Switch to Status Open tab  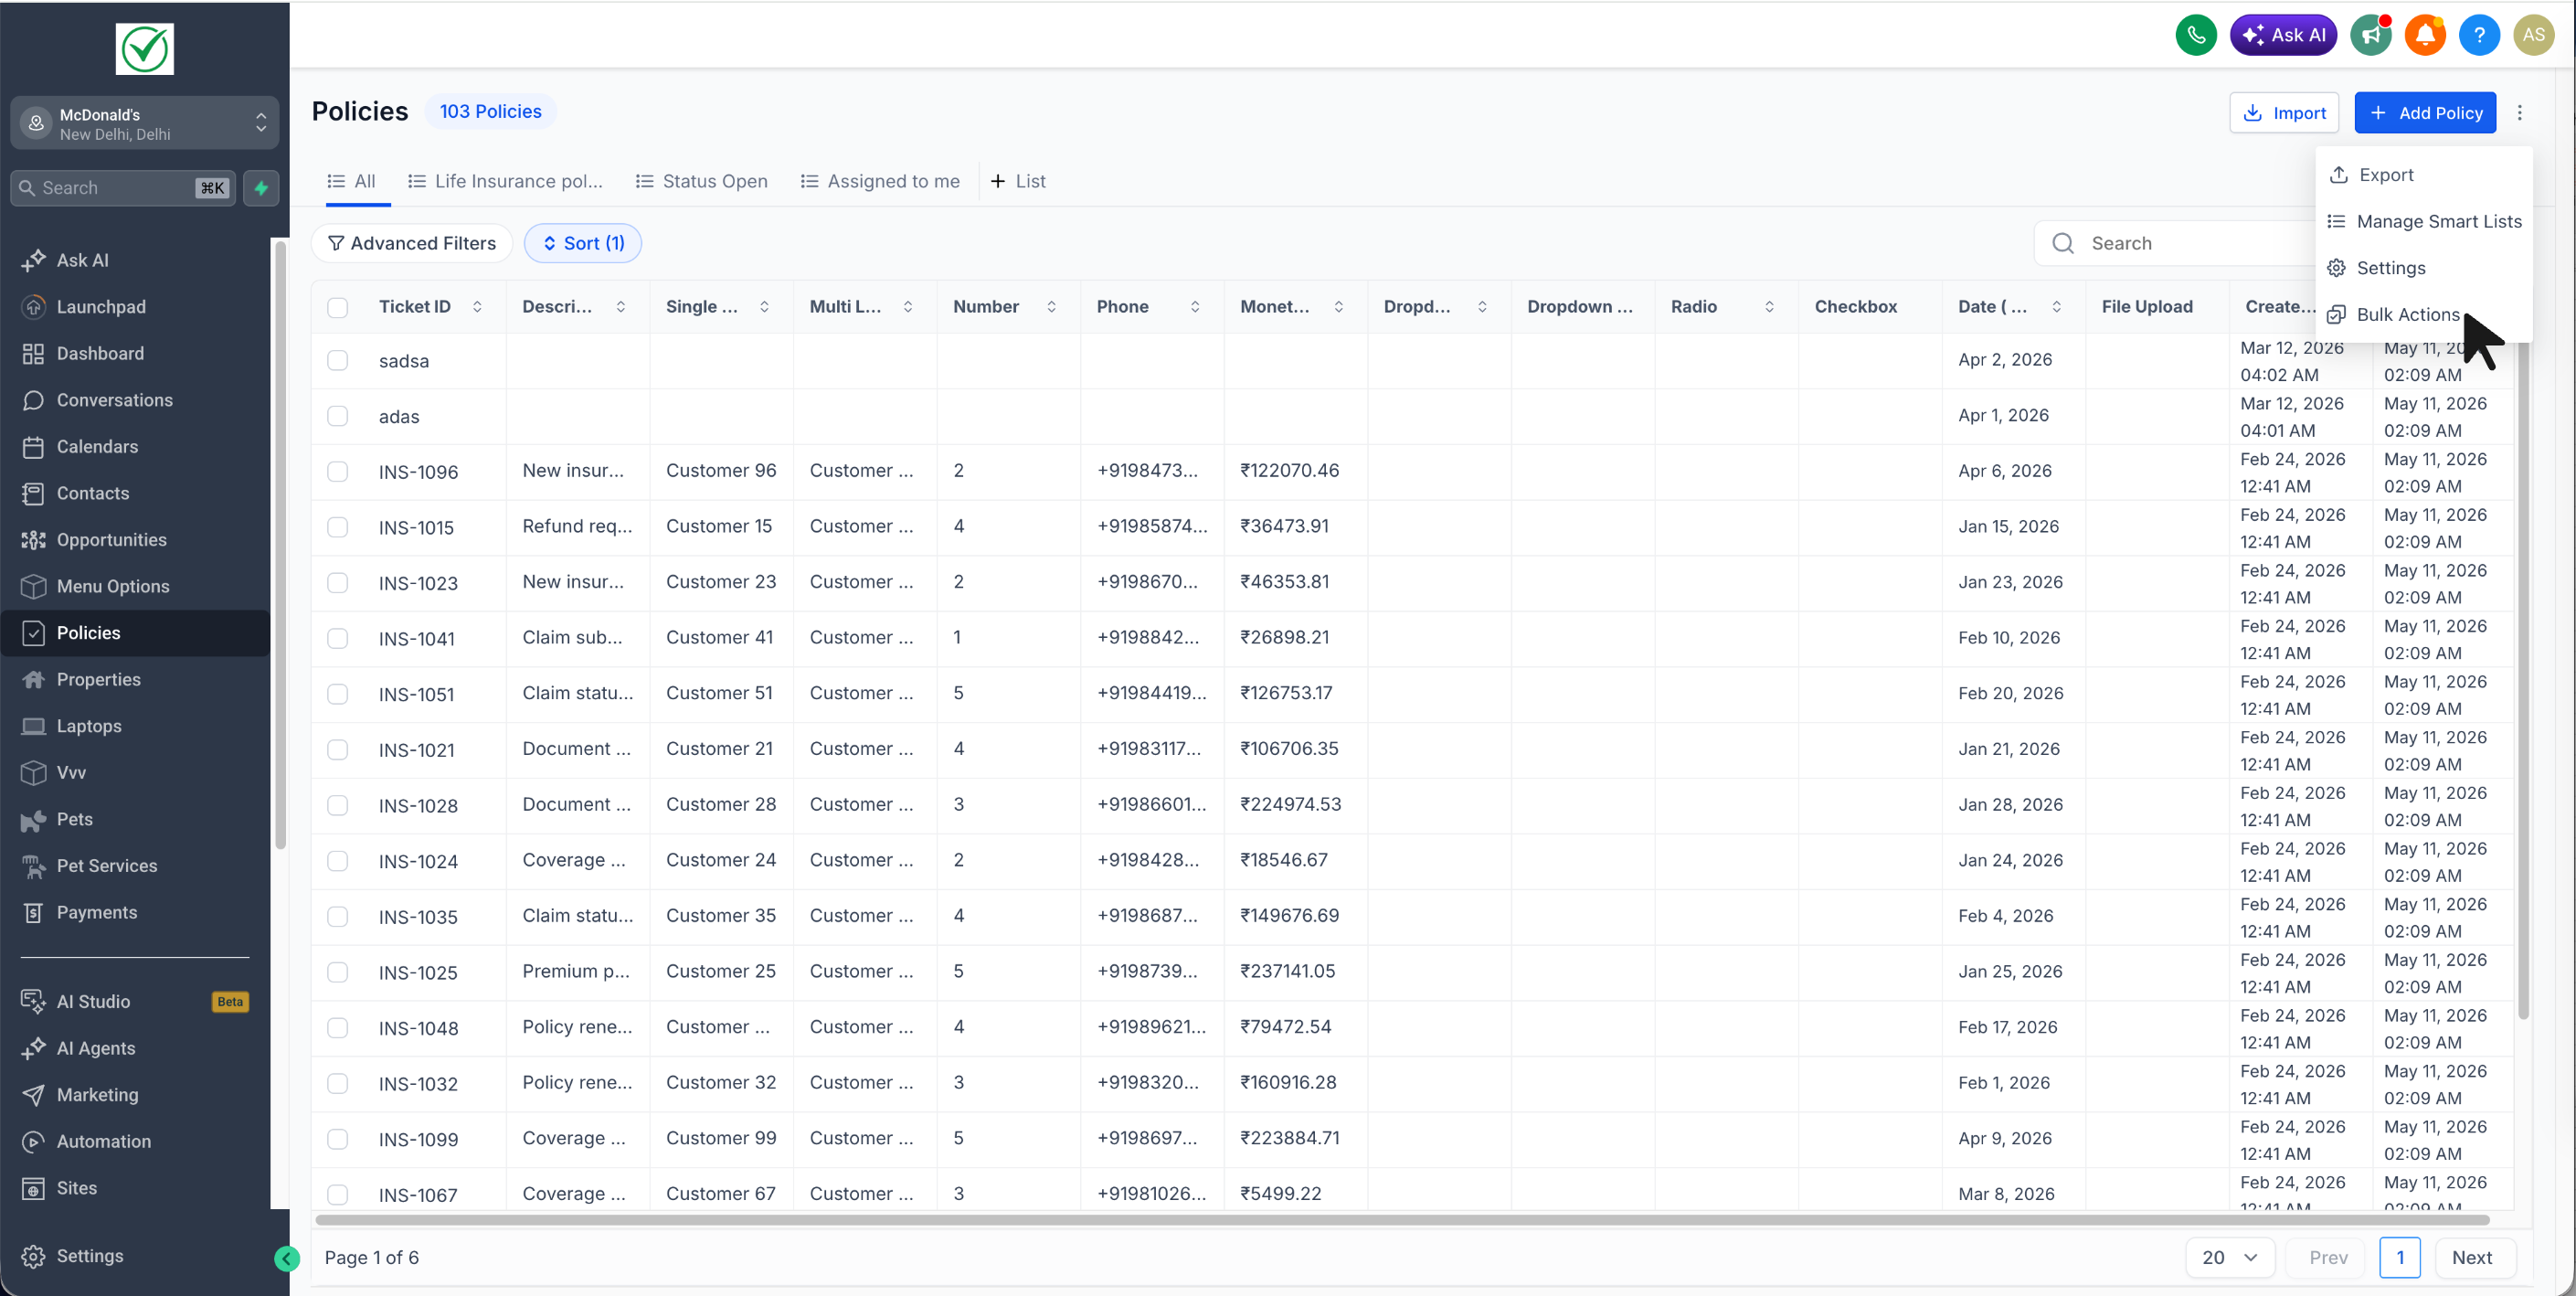pyautogui.click(x=702, y=181)
